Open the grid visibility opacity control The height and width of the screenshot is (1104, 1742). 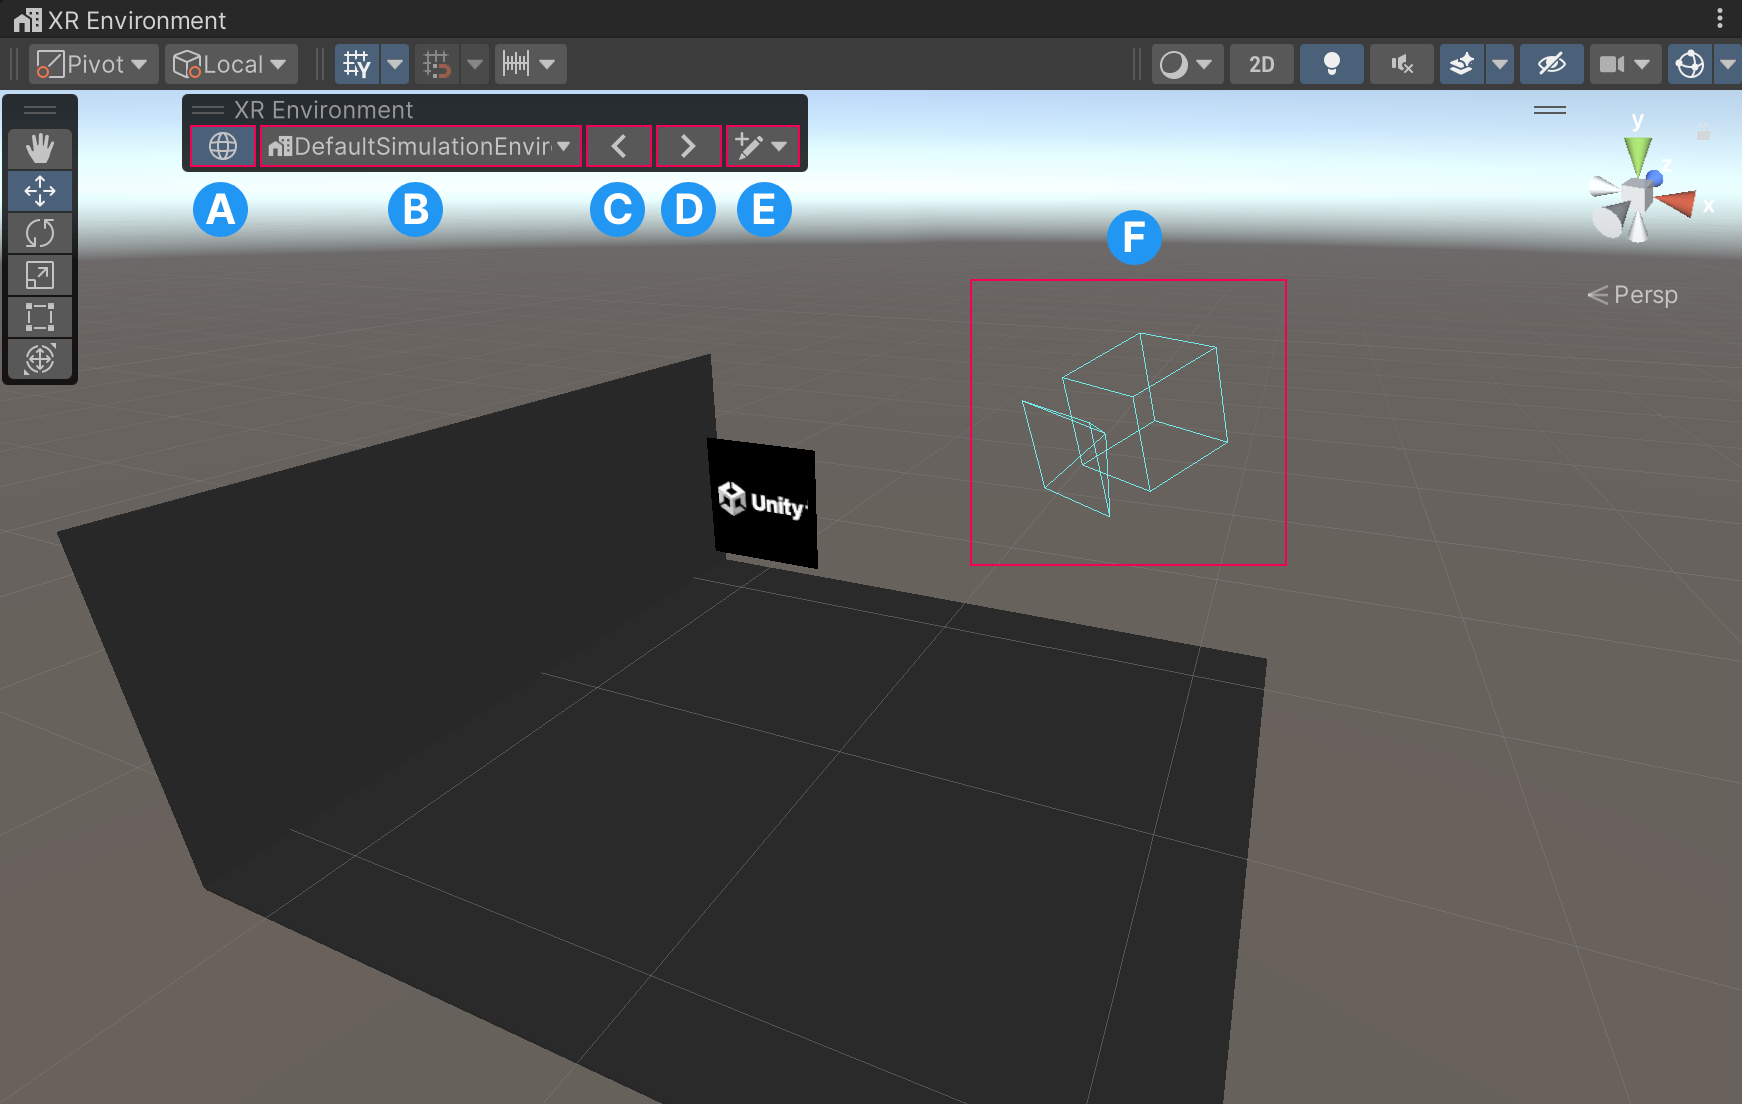[395, 63]
